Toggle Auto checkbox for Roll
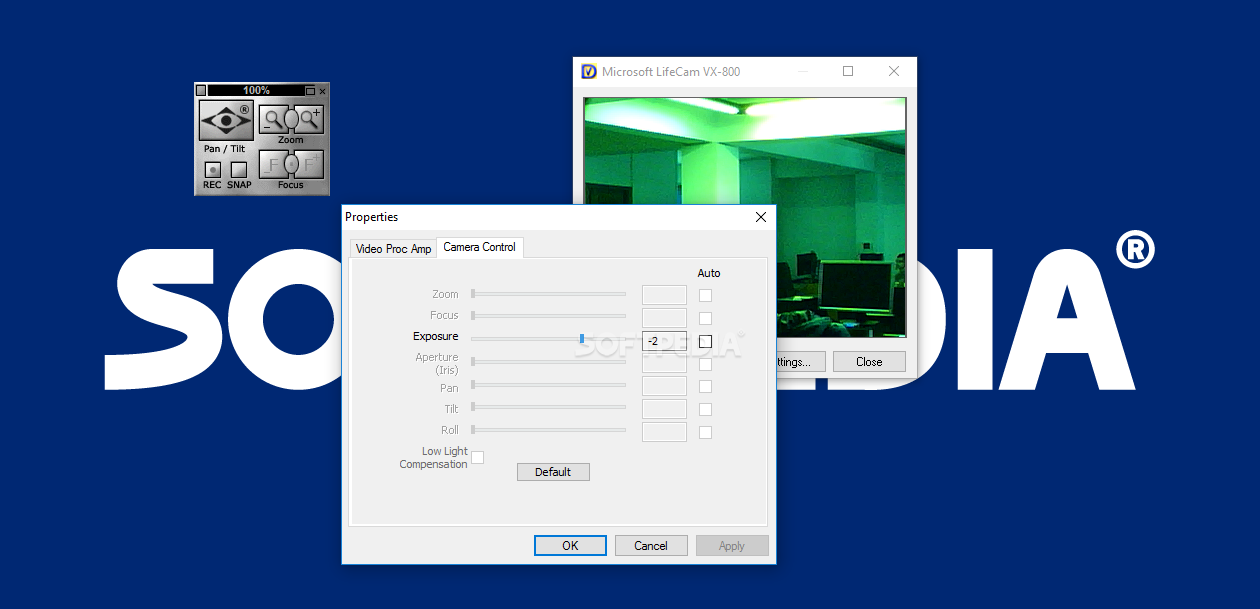Screen dimensions: 1260x609 pyautogui.click(x=705, y=432)
